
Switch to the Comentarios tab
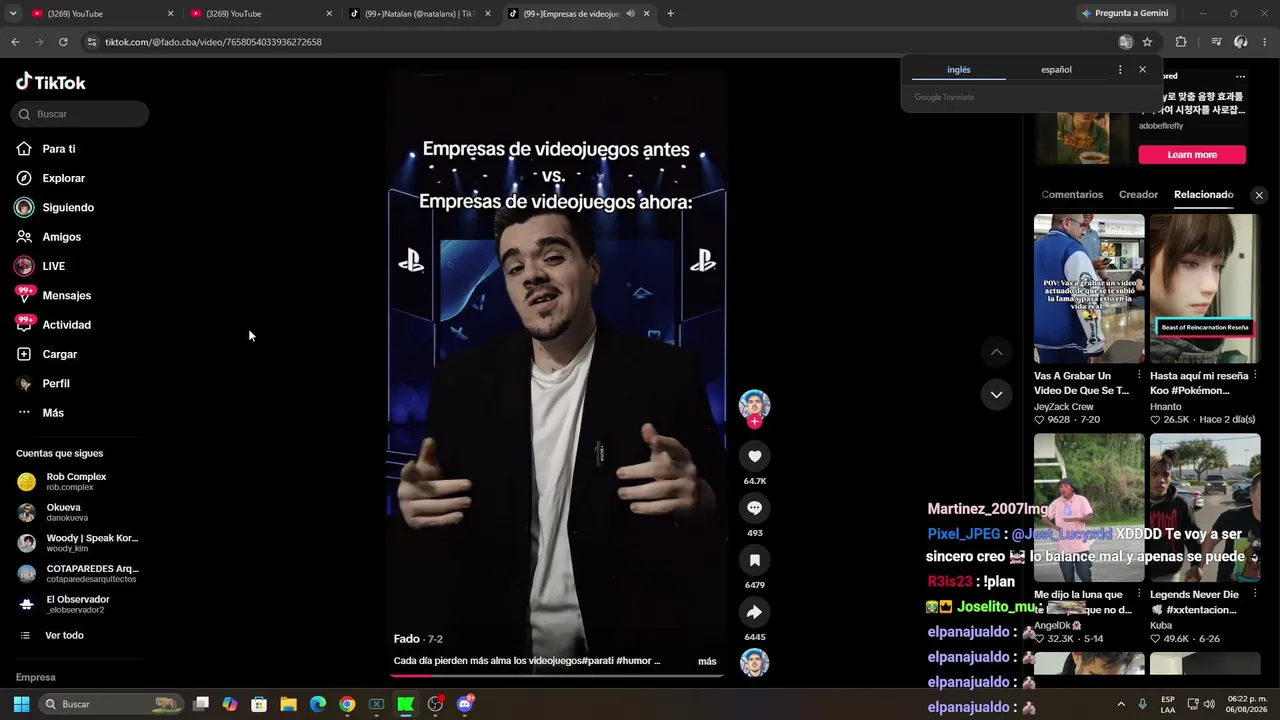(x=1072, y=195)
